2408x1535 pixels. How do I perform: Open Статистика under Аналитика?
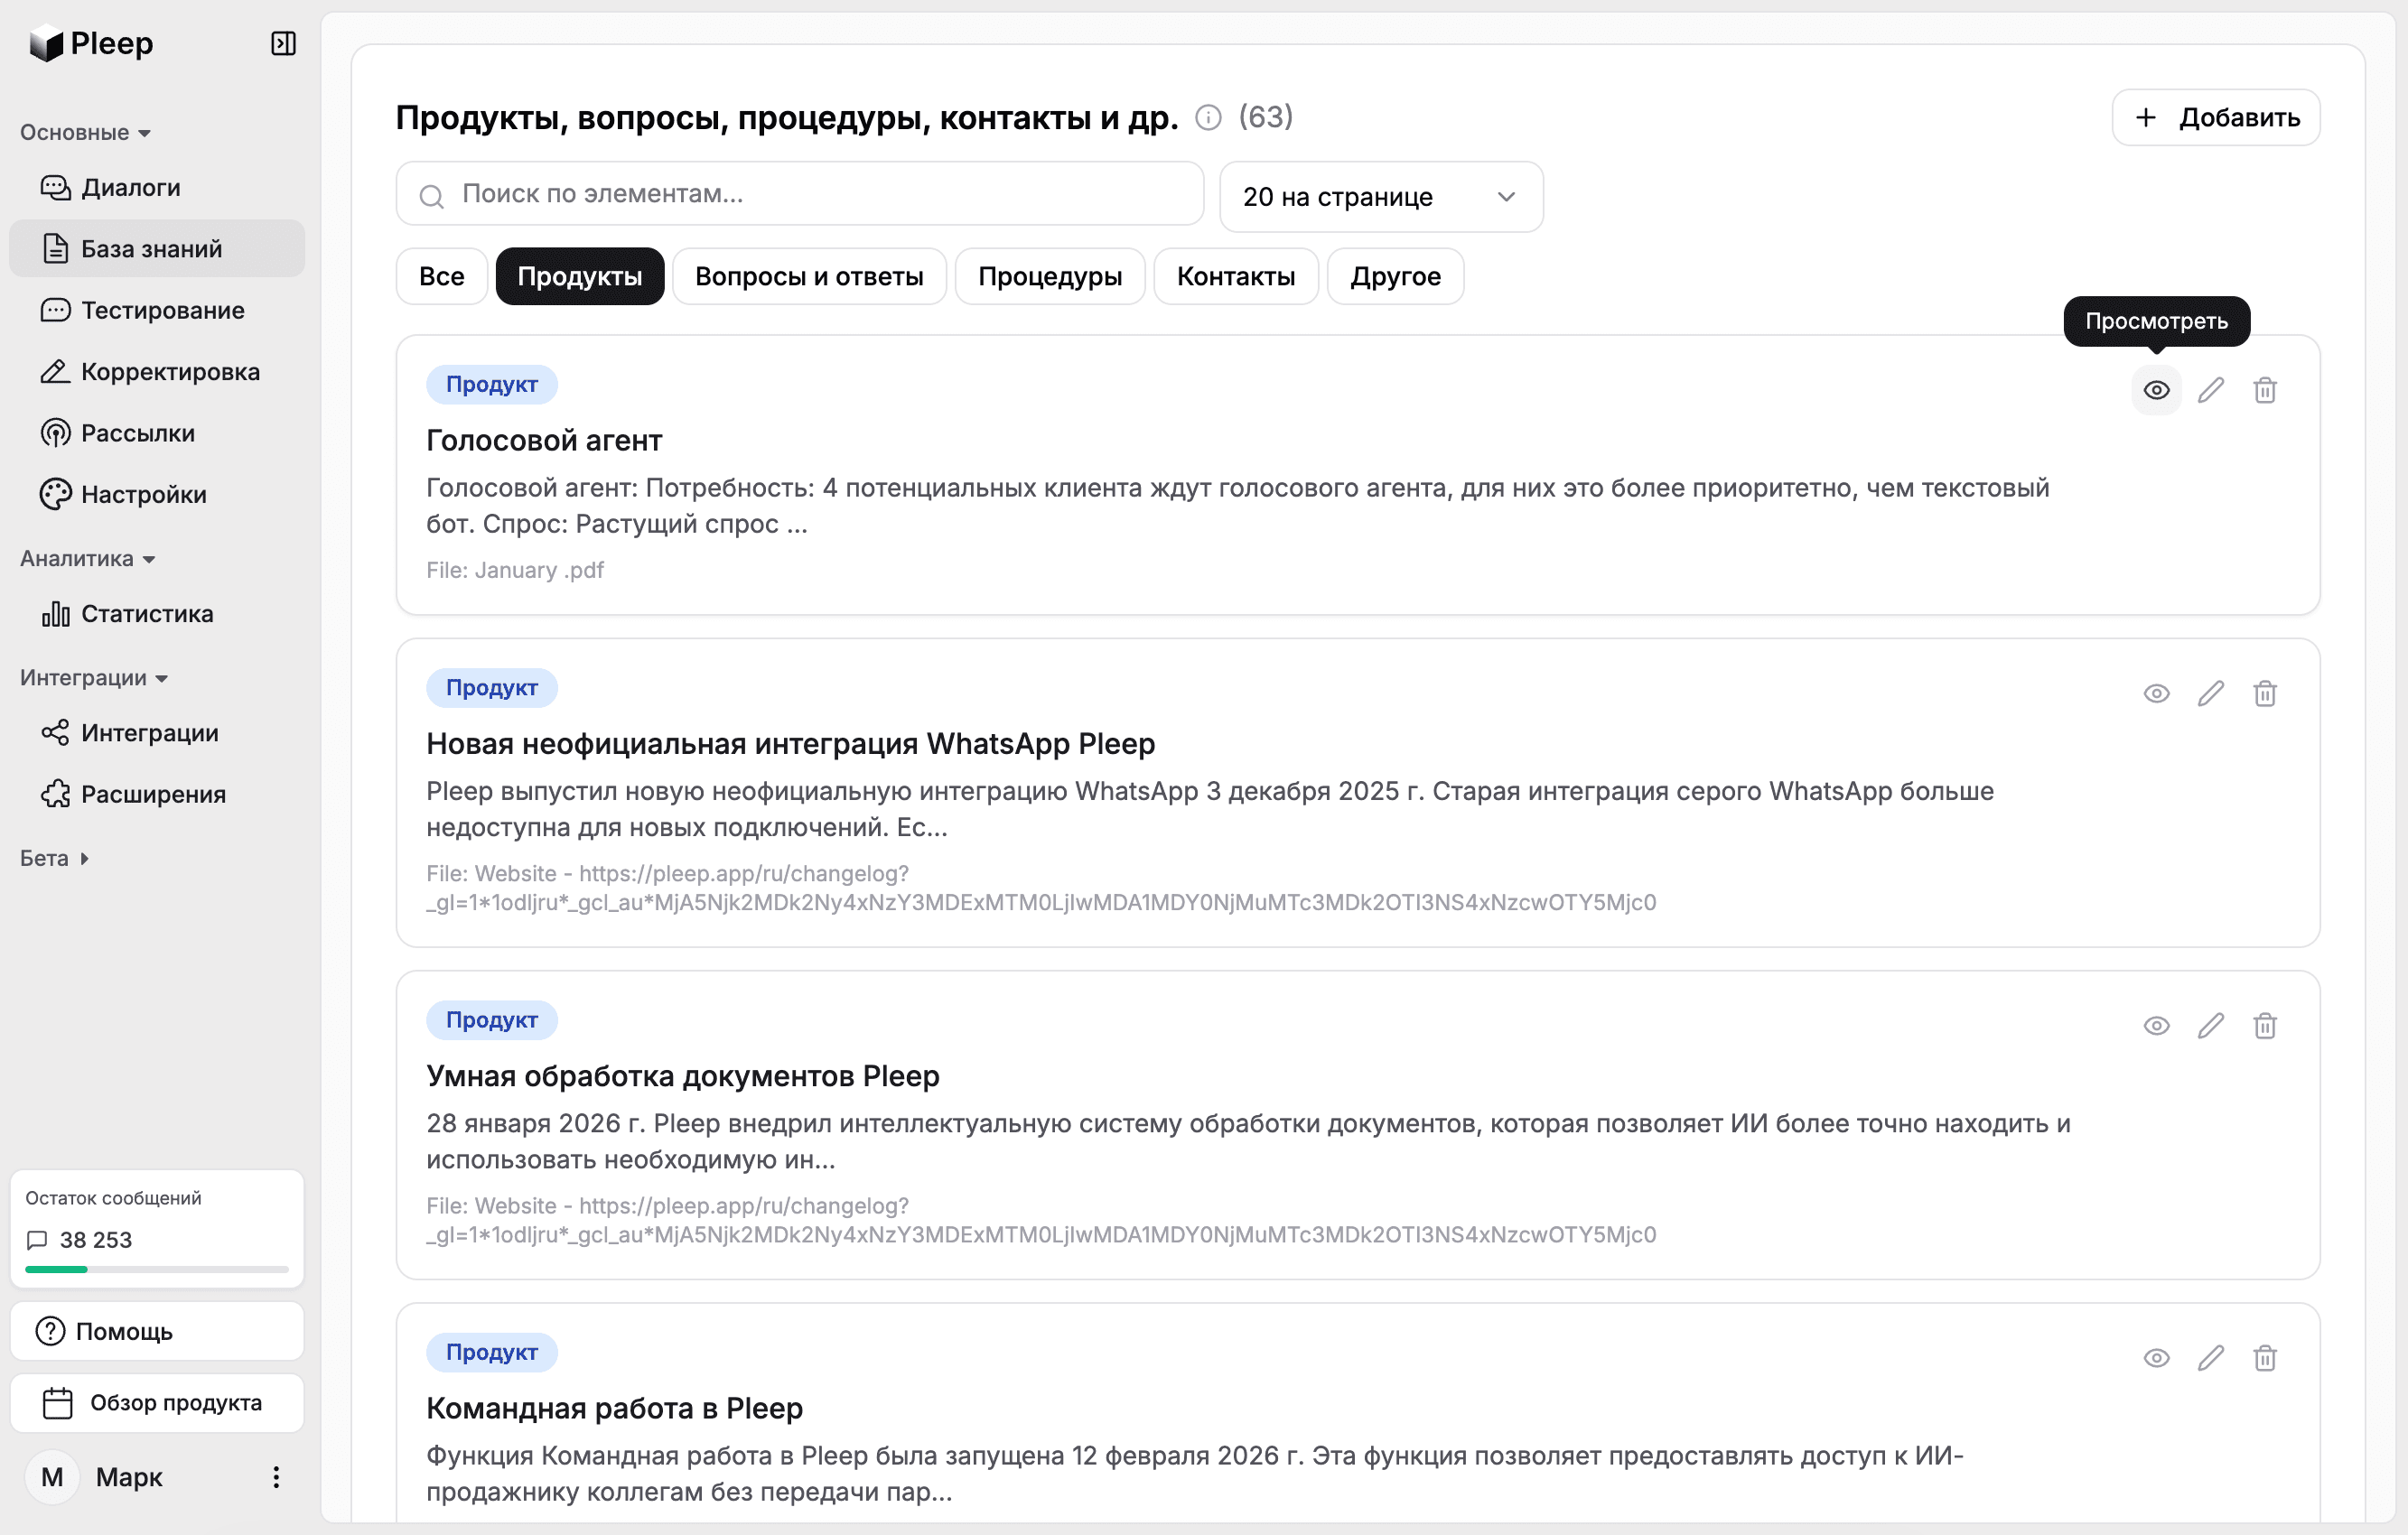(x=145, y=613)
